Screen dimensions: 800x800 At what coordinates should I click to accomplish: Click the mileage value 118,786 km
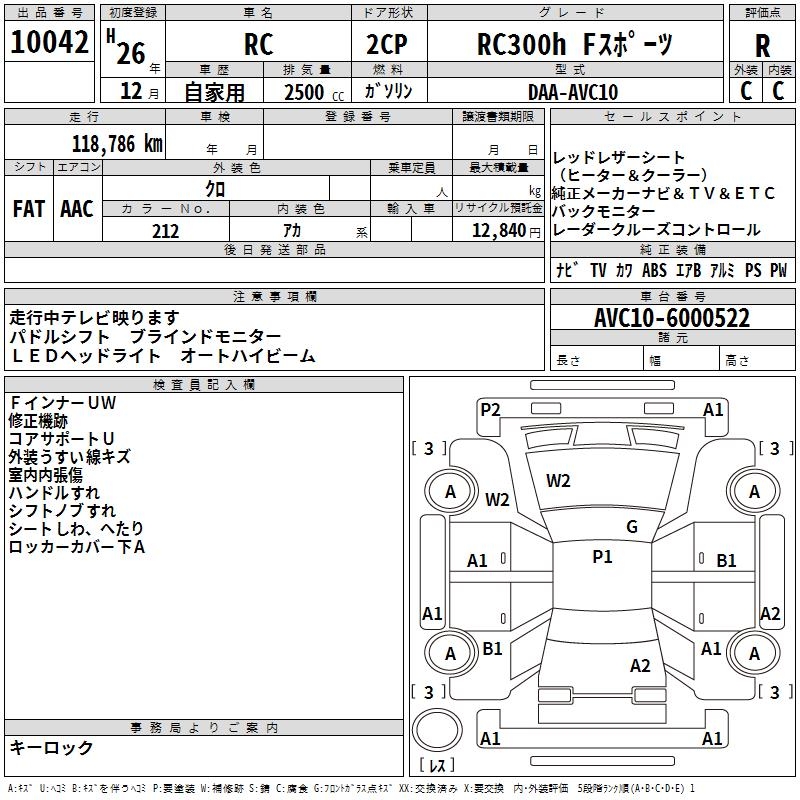click(x=117, y=143)
